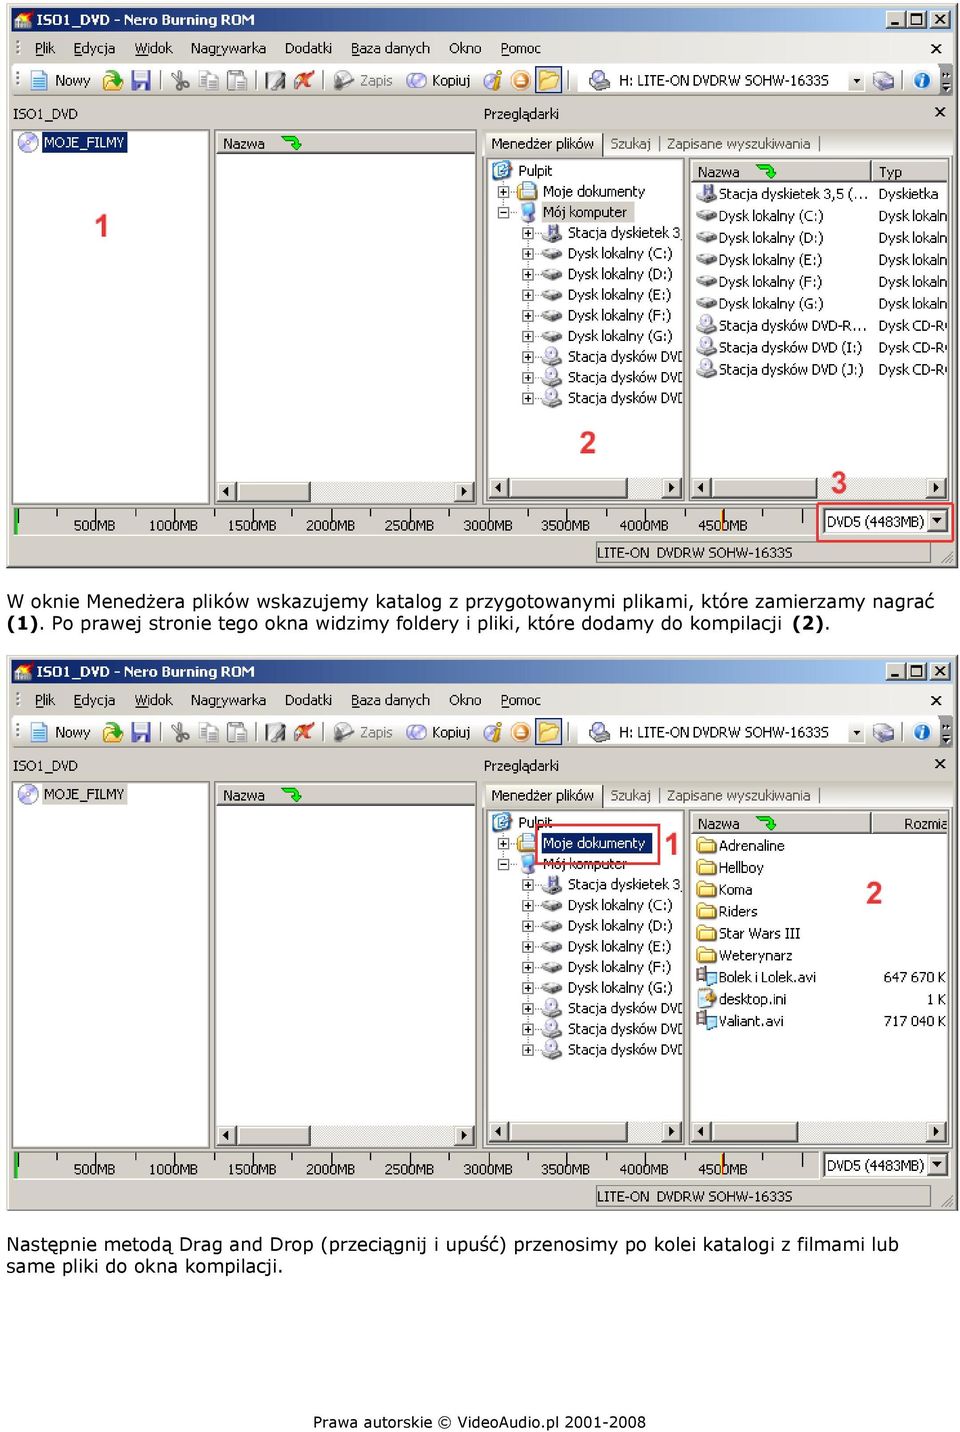The width and height of the screenshot is (960, 1432).
Task: Toggle file browser folder icon in lower toolbar
Action: pyautogui.click(x=549, y=733)
